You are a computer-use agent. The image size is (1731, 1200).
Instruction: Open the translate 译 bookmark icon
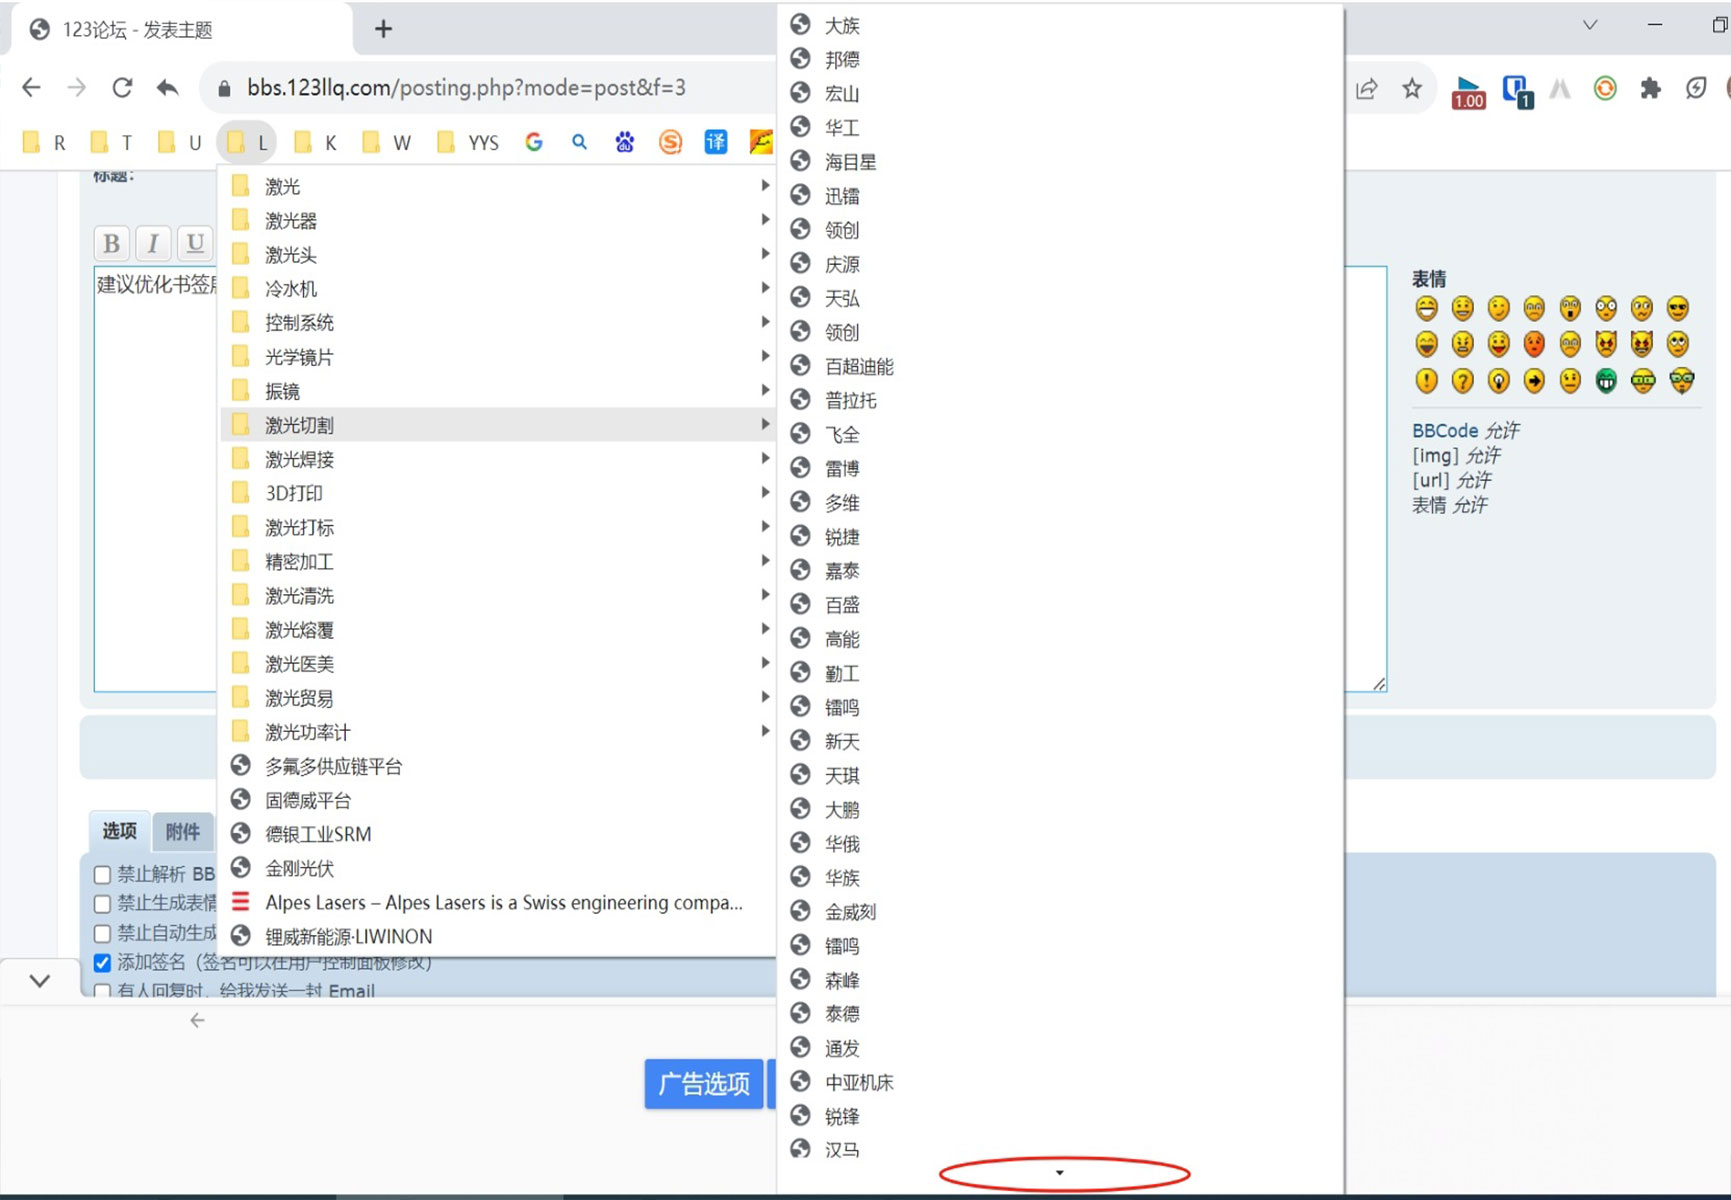tap(716, 142)
